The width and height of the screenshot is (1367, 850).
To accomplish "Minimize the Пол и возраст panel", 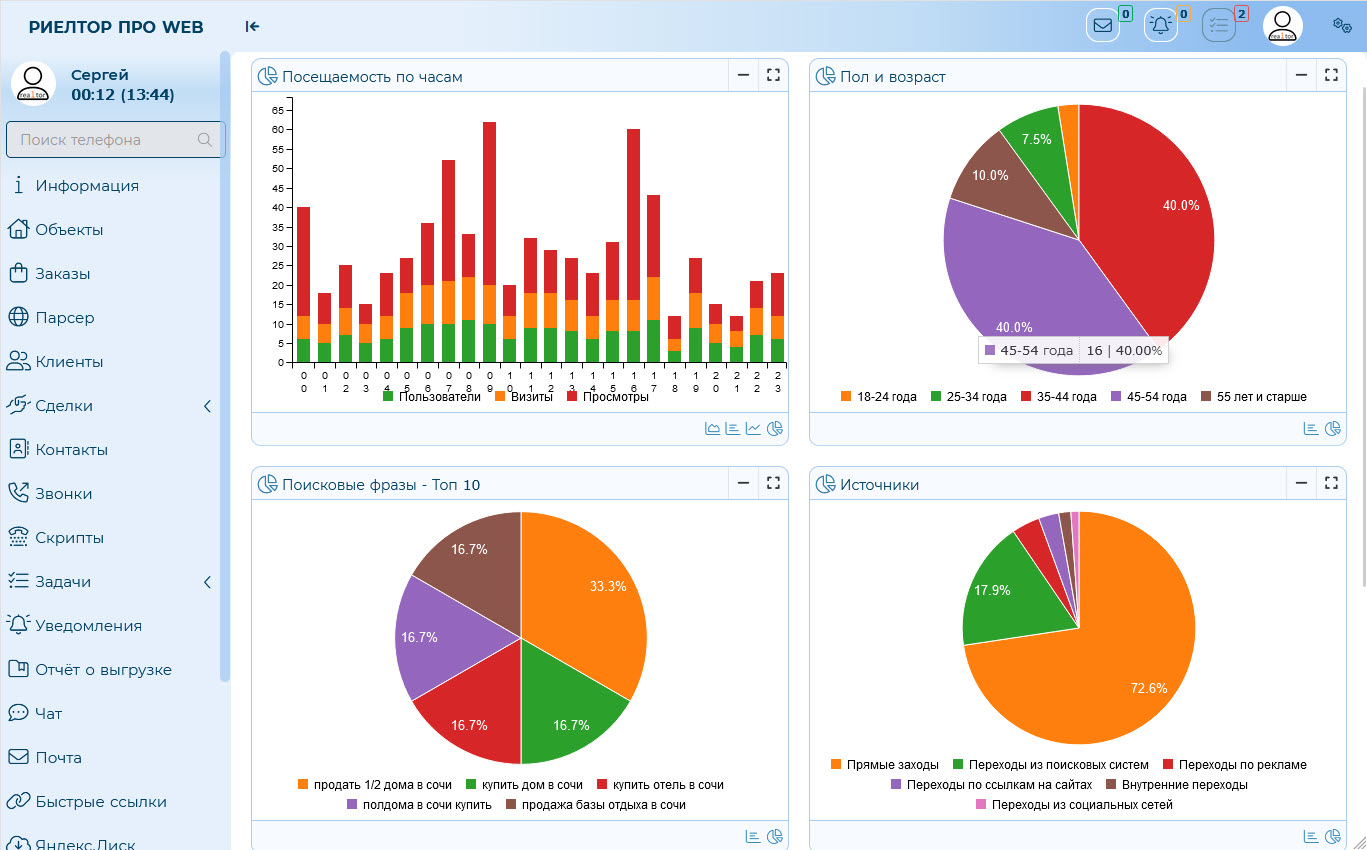I will 1301,75.
